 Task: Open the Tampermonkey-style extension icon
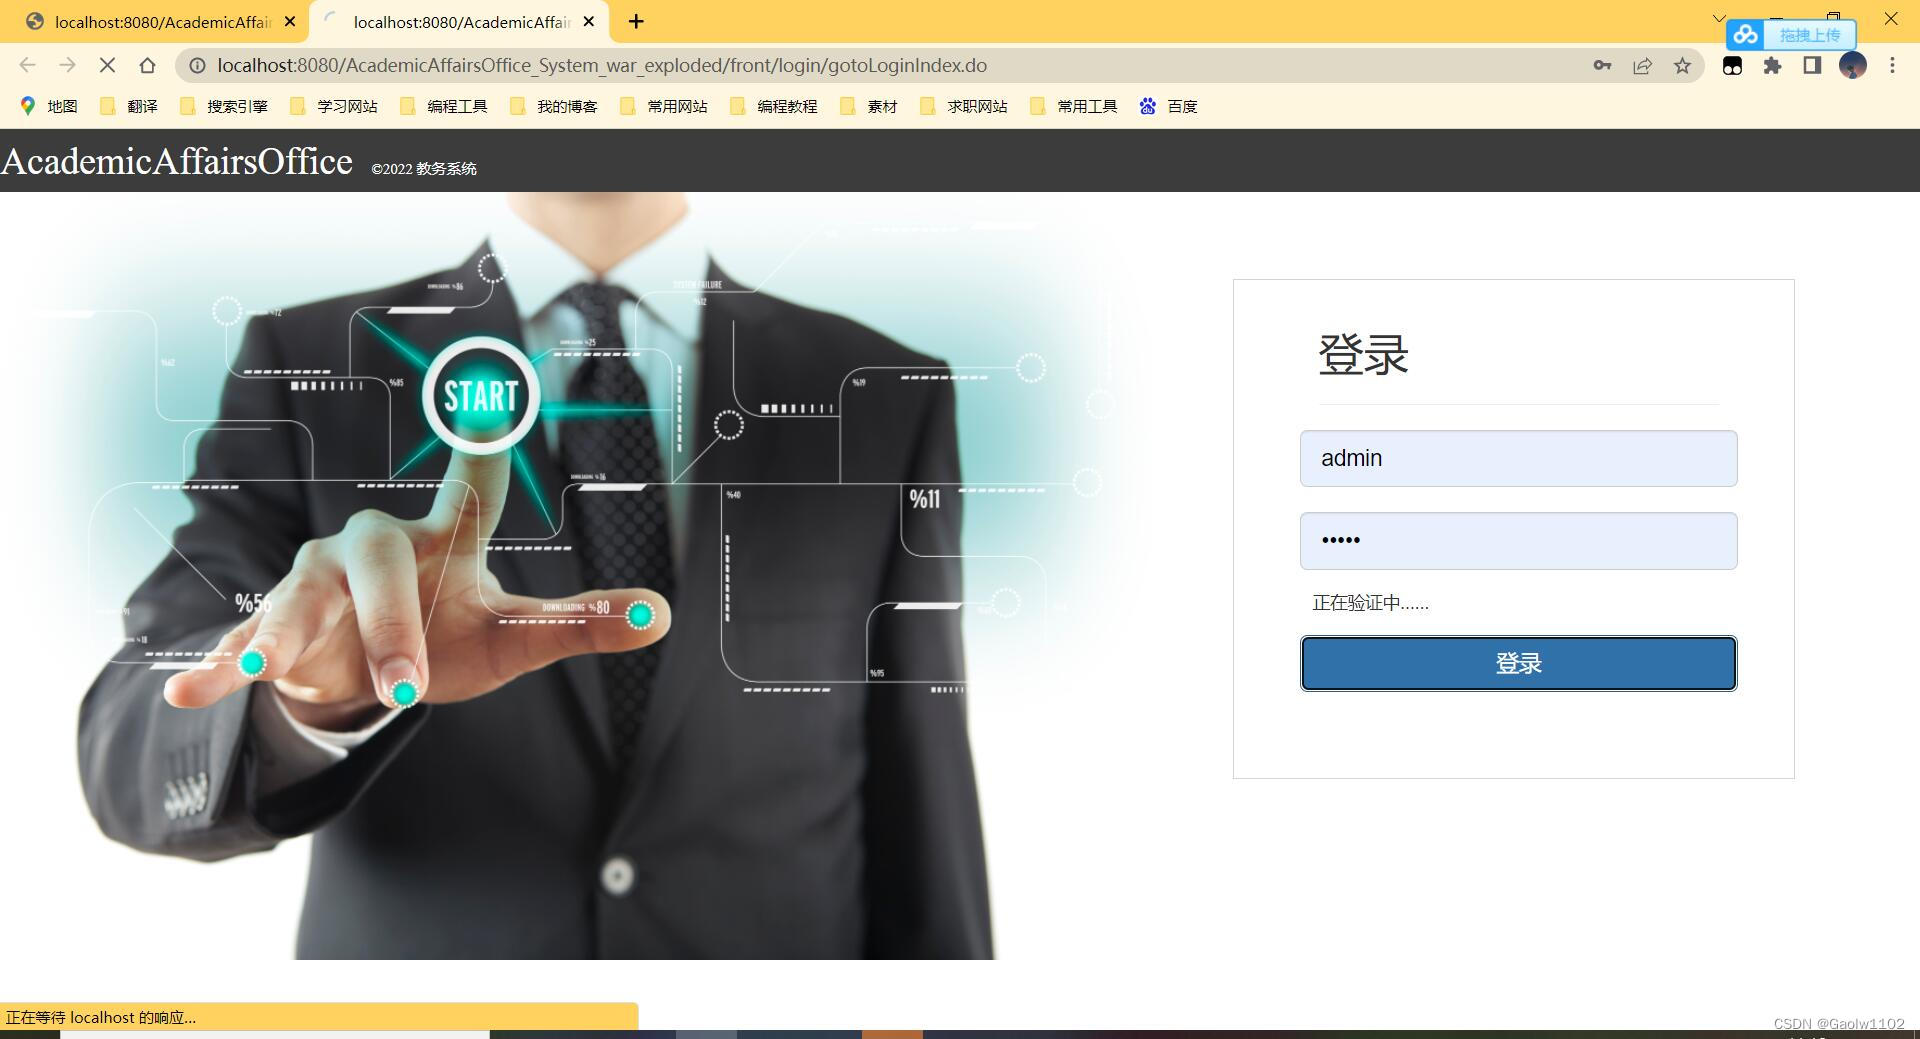click(1732, 65)
